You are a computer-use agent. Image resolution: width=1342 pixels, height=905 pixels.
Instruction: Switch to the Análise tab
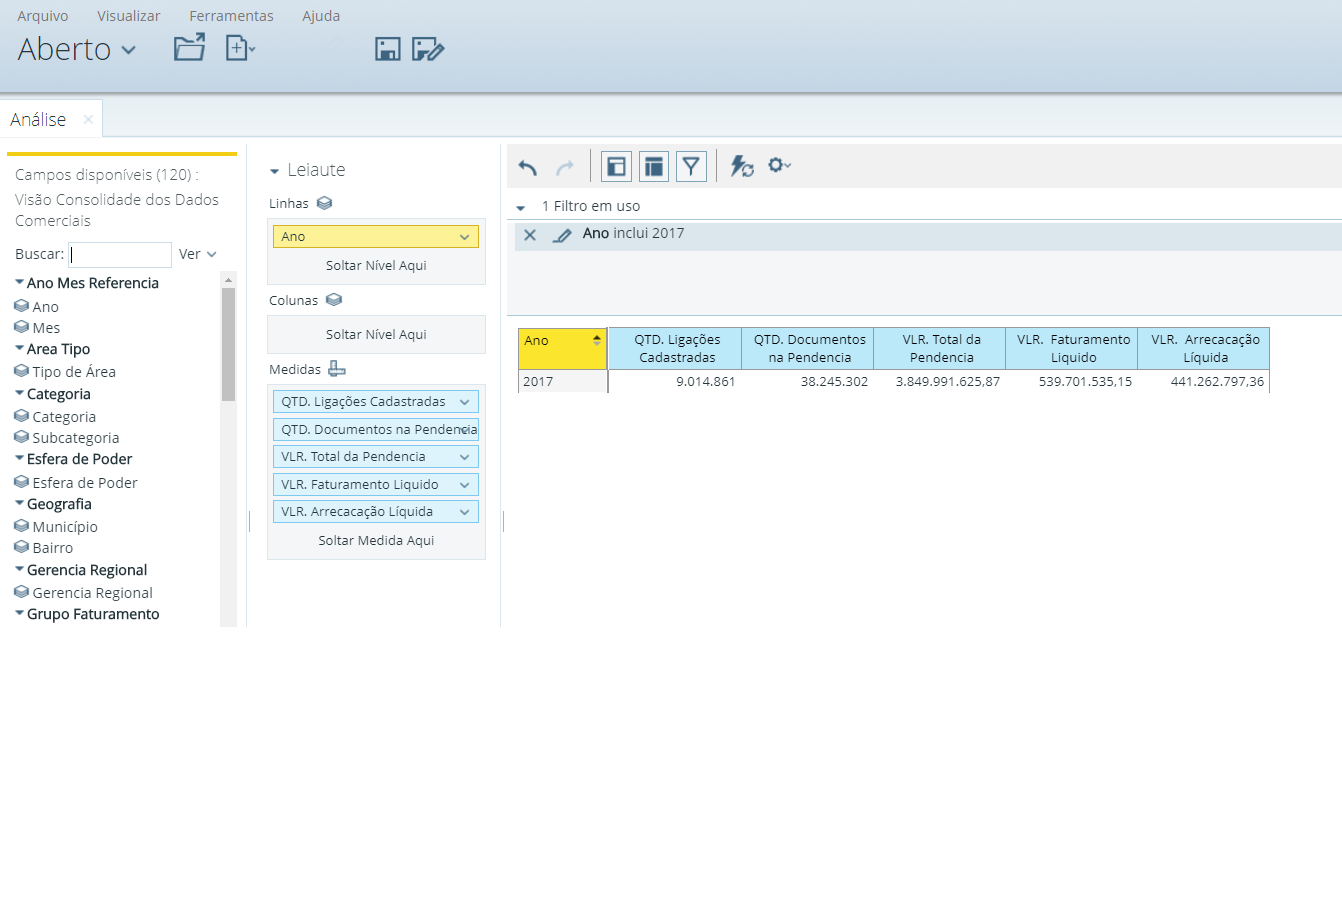(x=38, y=120)
